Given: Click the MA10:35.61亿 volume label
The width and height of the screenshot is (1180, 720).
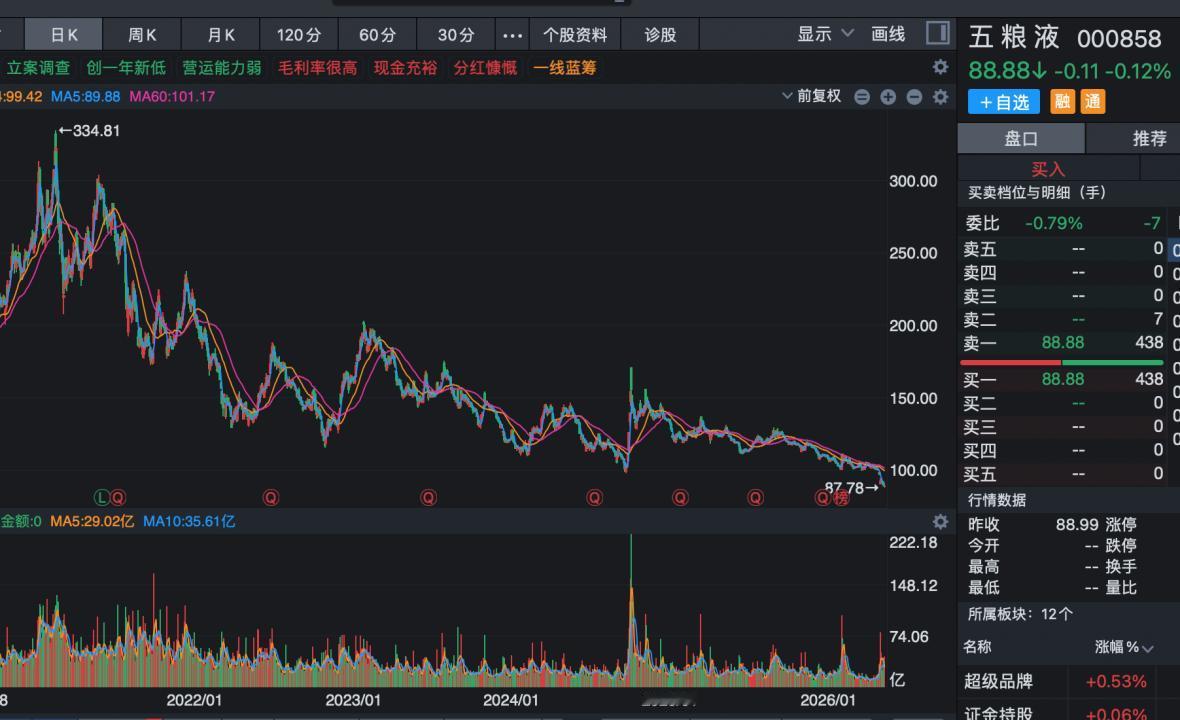Looking at the screenshot, I should 189,521.
